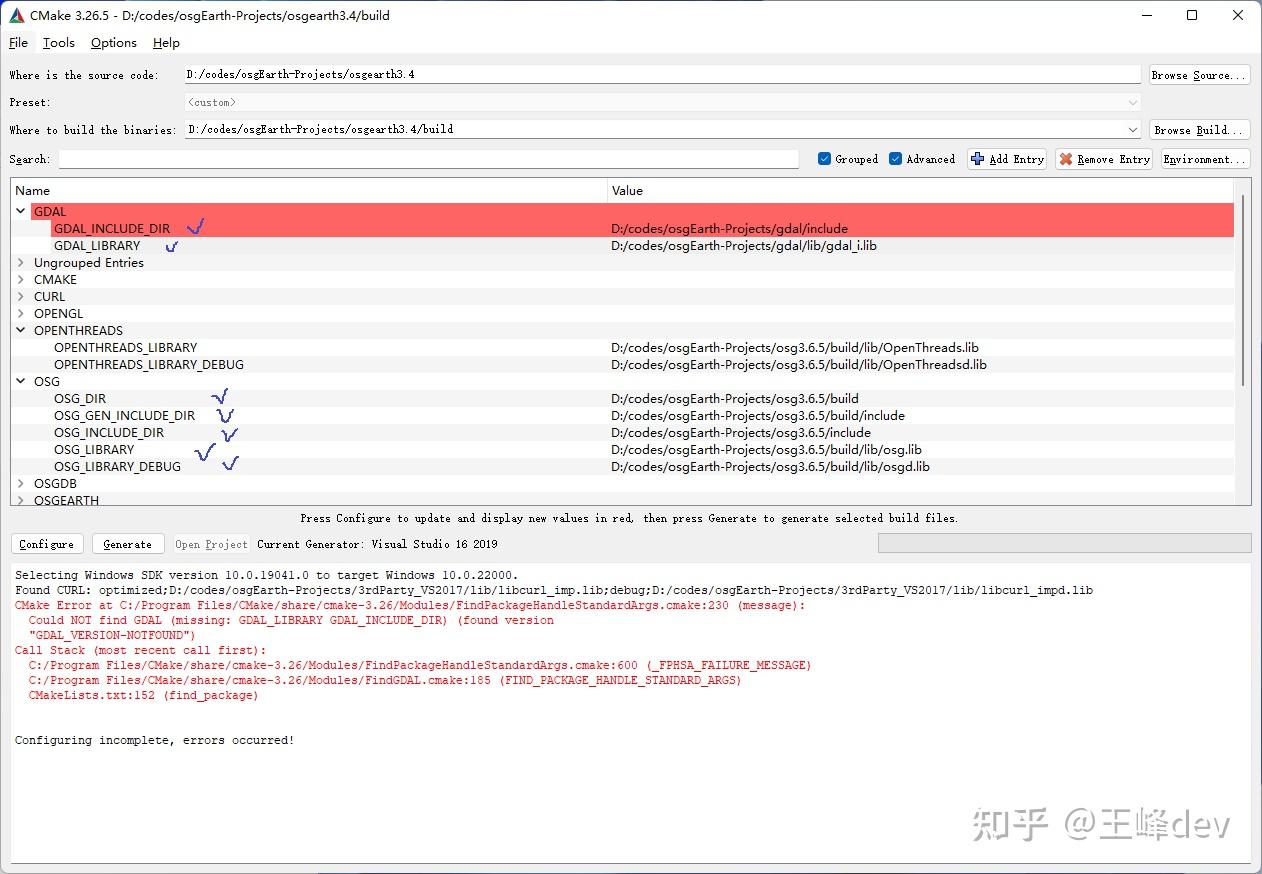Click the osg3.6.5/build value of OSG_DIR
The width and height of the screenshot is (1262, 874).
click(x=735, y=398)
